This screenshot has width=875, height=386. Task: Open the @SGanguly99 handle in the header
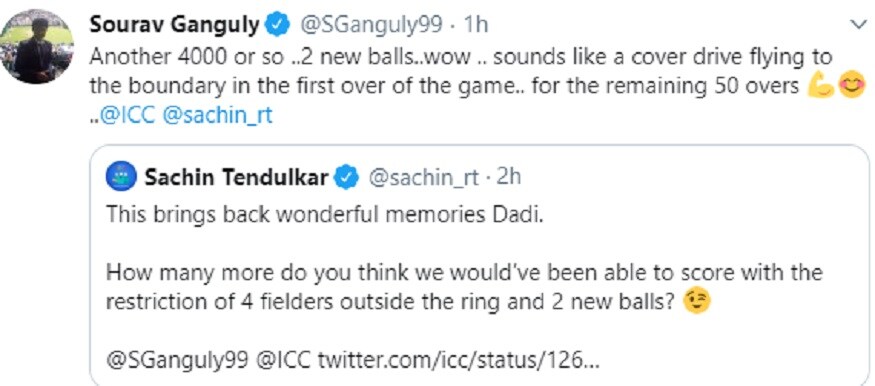click(x=371, y=25)
